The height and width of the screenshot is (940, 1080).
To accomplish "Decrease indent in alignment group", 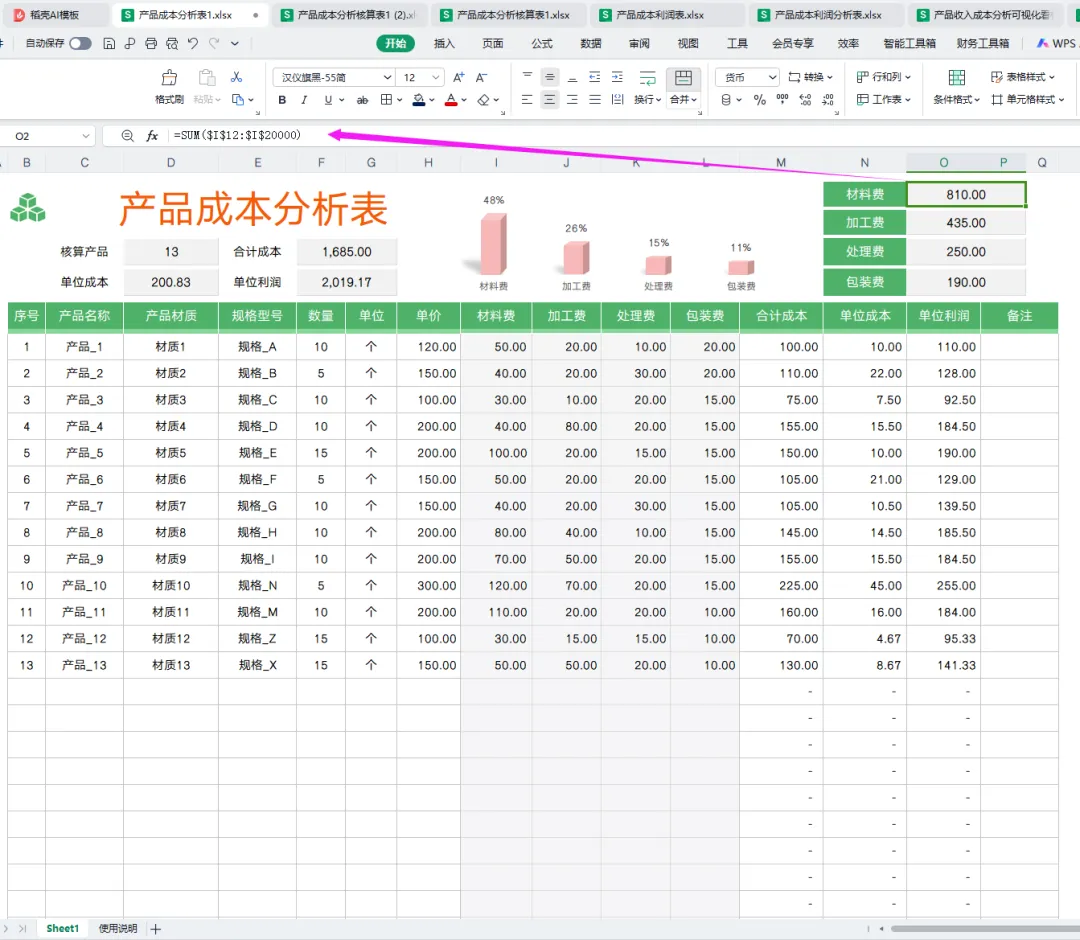I will pyautogui.click(x=595, y=77).
